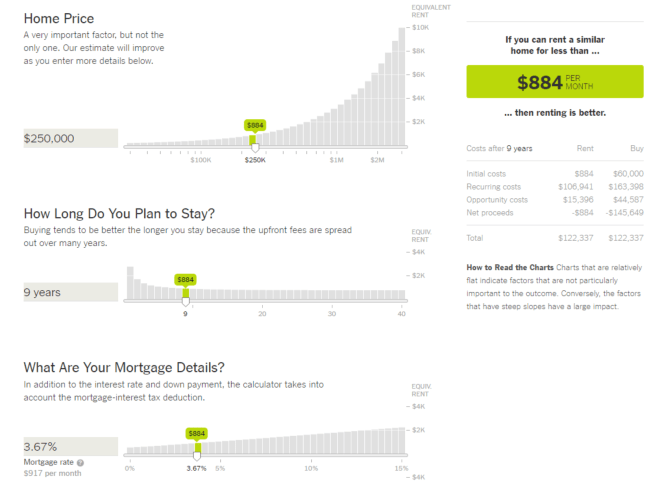The height and width of the screenshot is (483, 662).
Task: Edit the 9 years stay field
Action: 70,292
